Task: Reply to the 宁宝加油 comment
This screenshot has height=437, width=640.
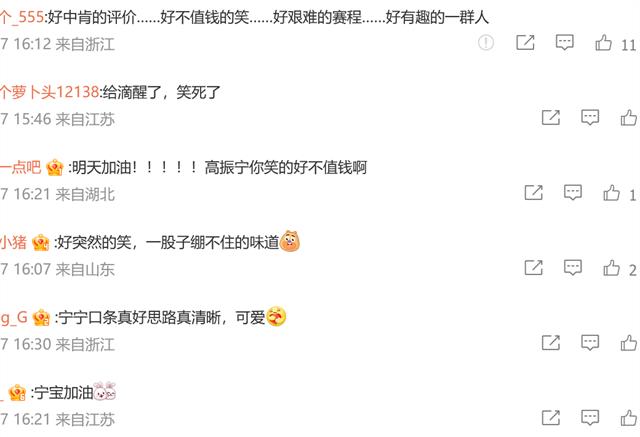Action: tap(590, 418)
